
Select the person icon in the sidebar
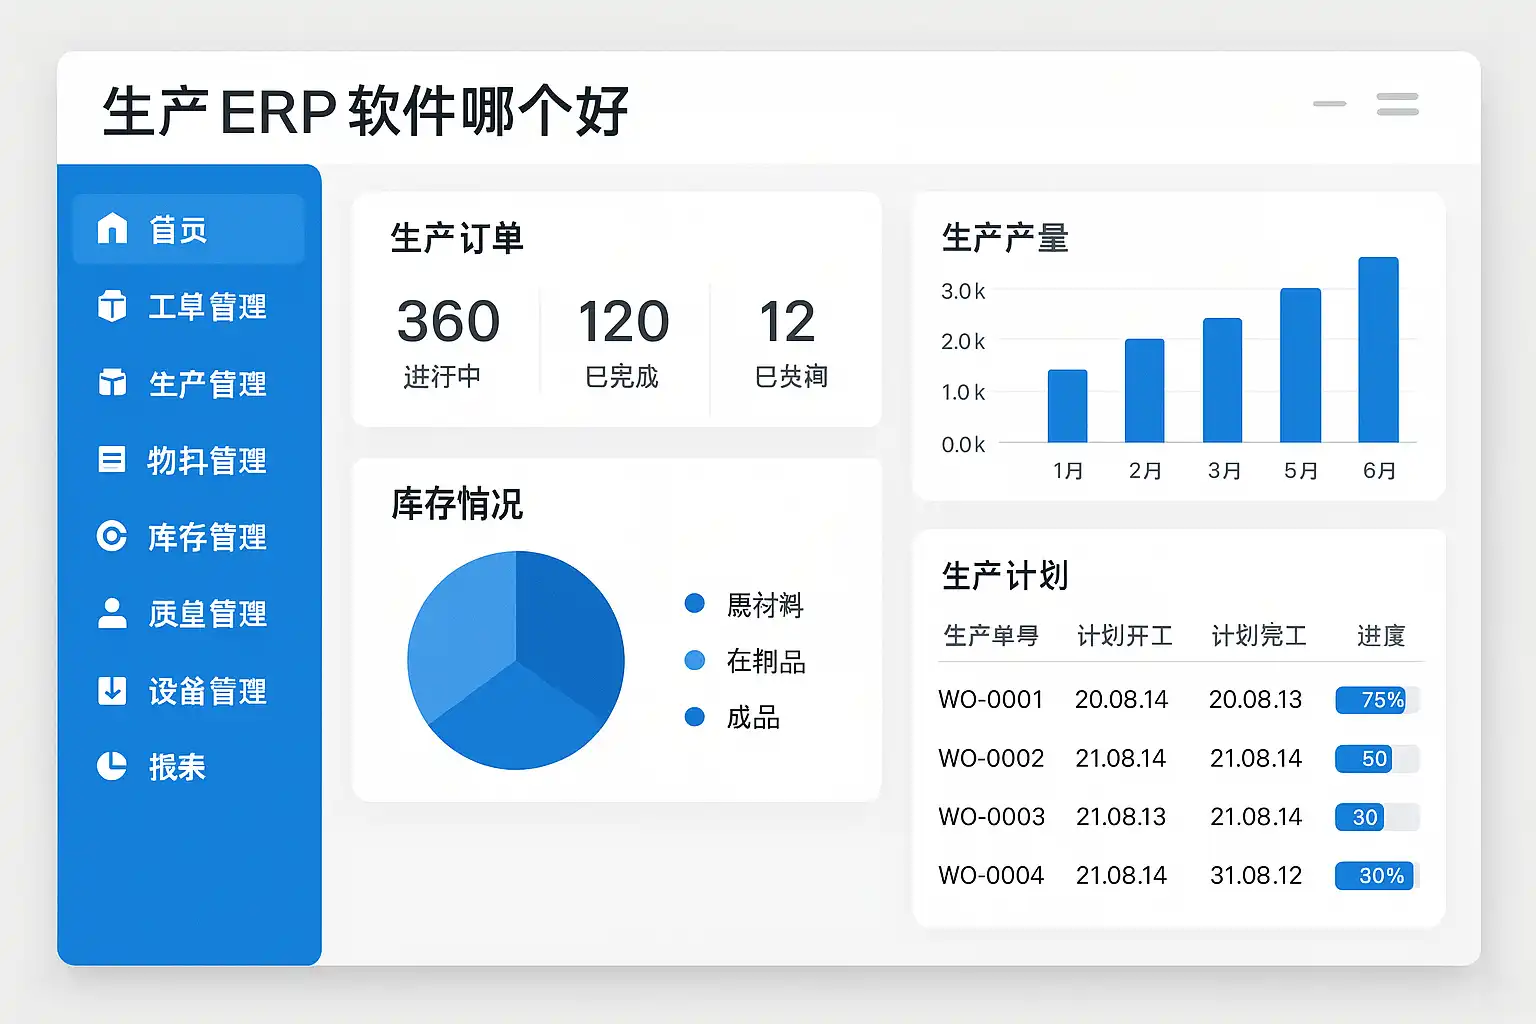tap(112, 613)
